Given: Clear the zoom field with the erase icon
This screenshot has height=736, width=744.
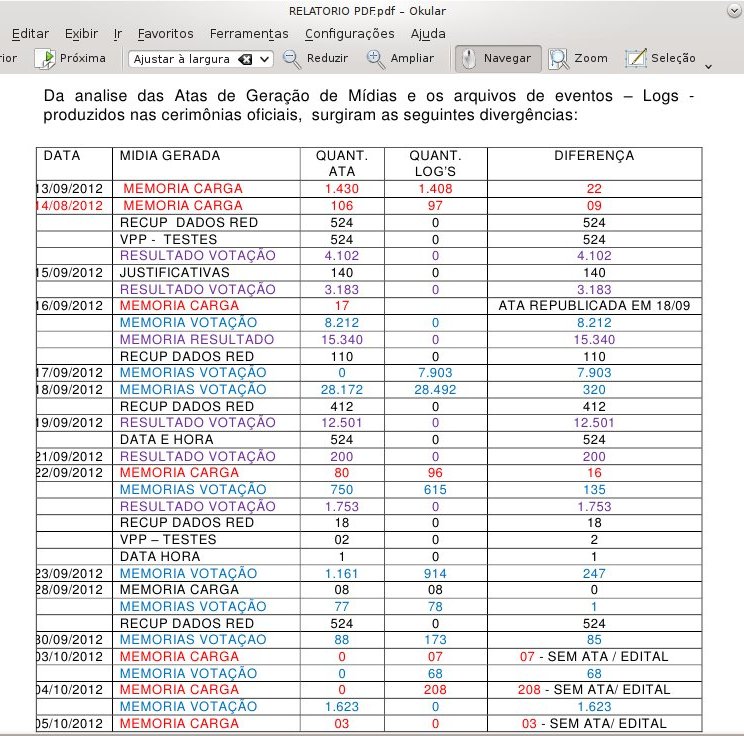Looking at the screenshot, I should pos(245,59).
